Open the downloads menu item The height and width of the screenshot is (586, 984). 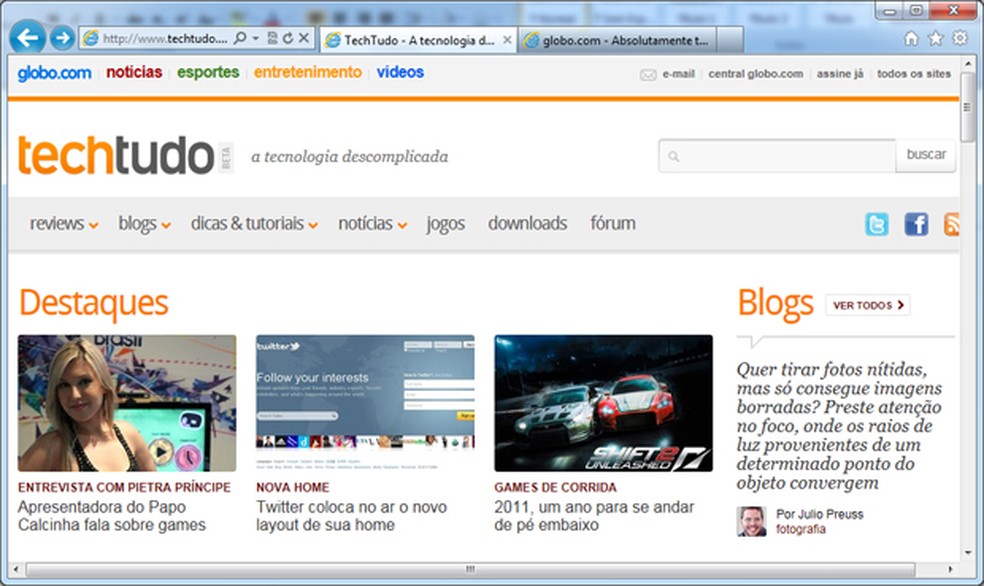pos(527,223)
